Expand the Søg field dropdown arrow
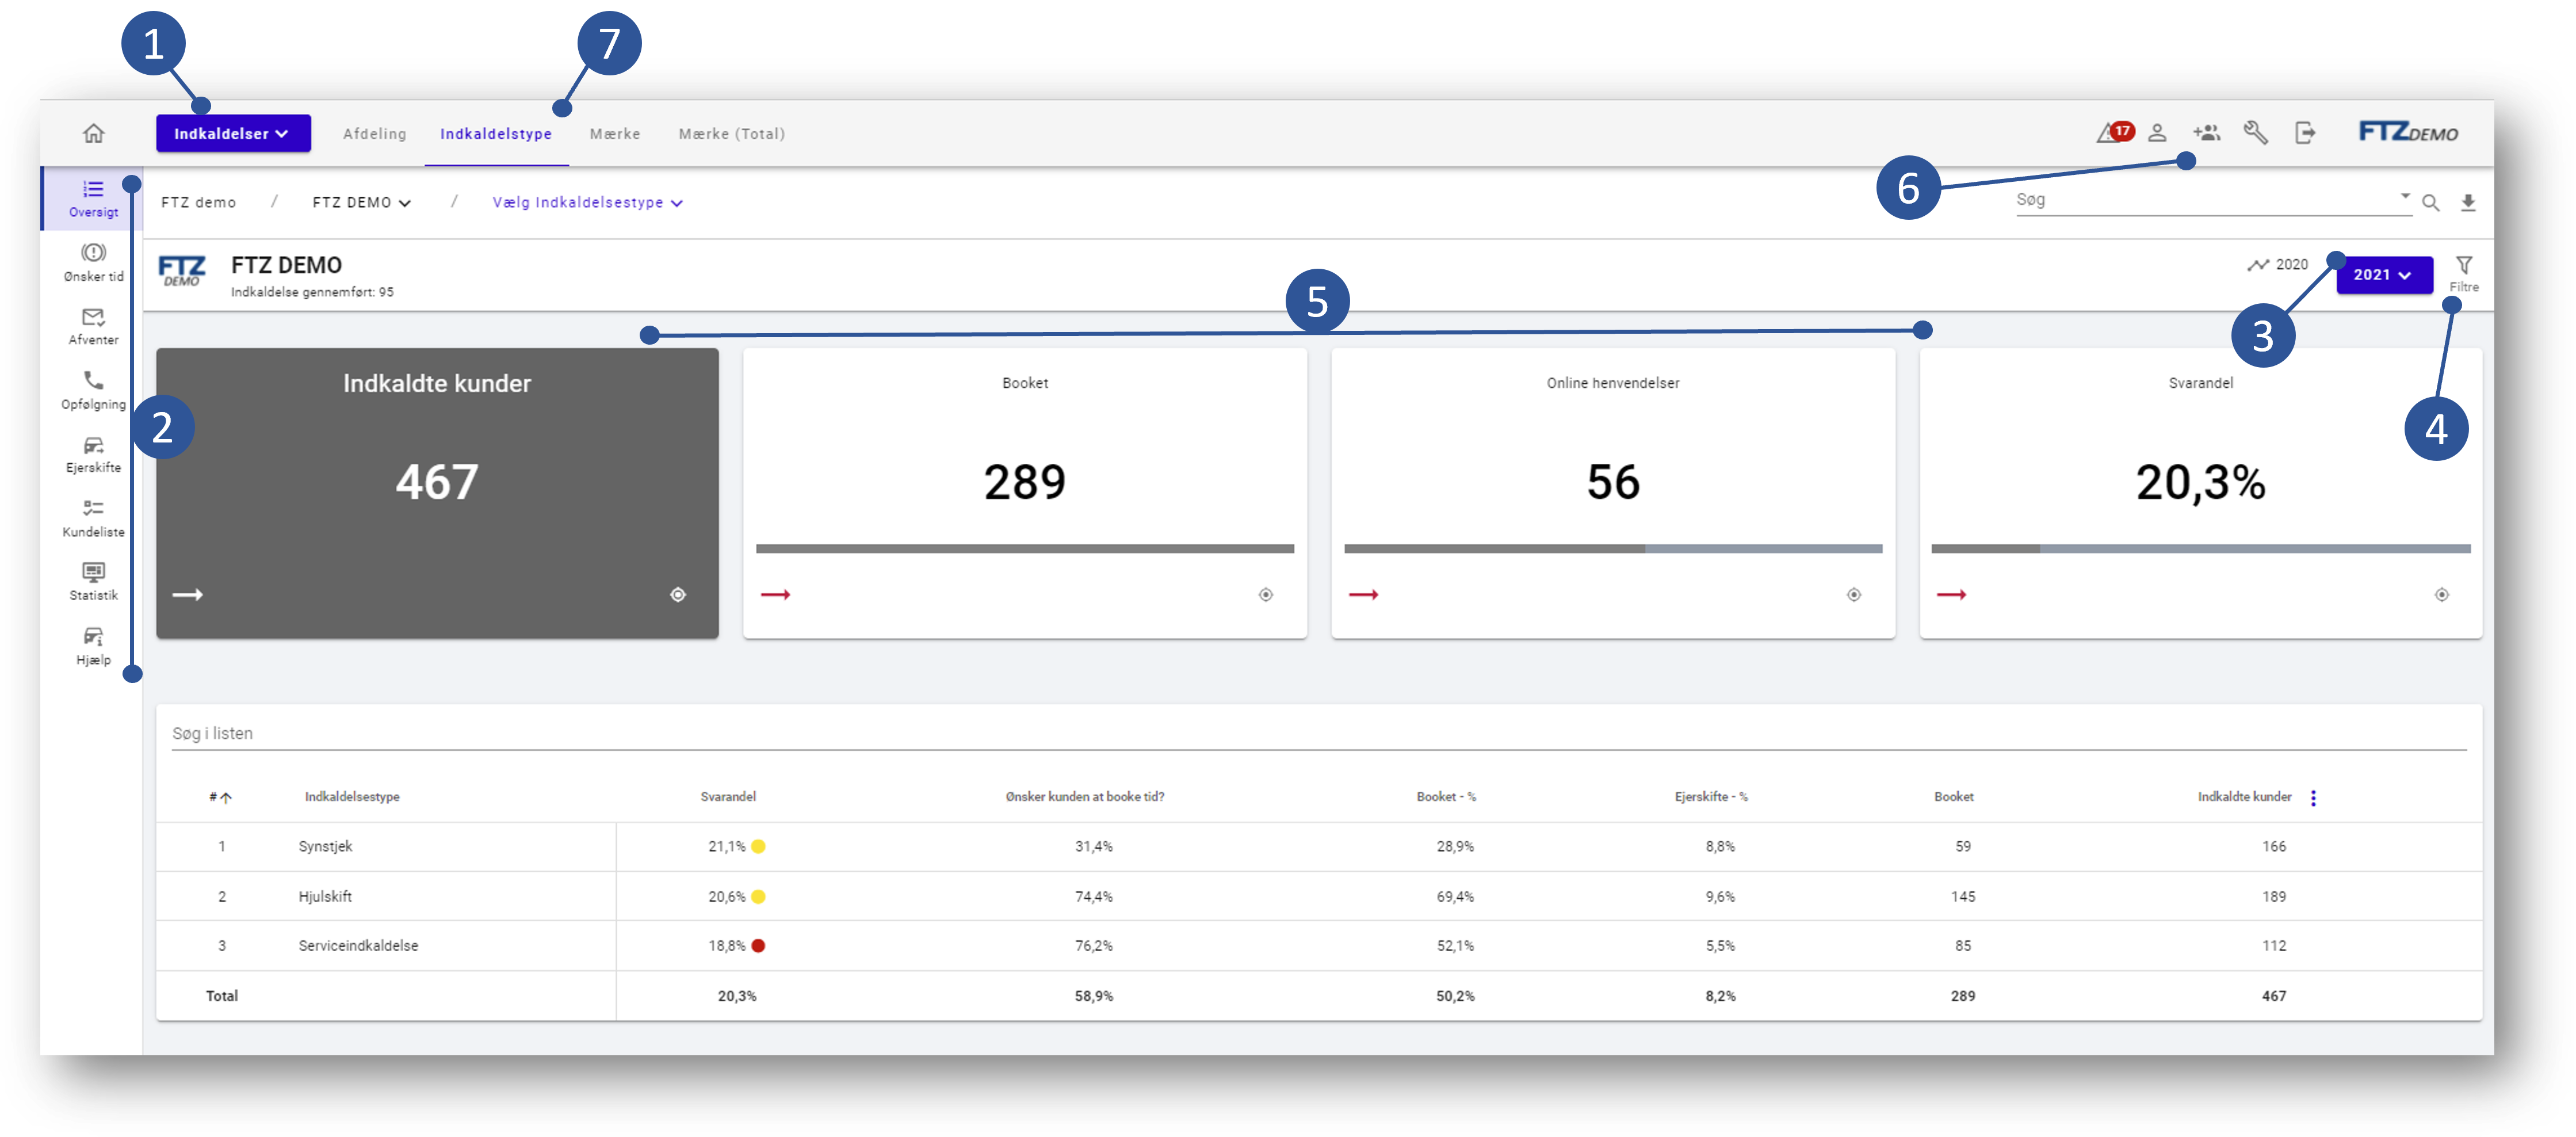 [x=2404, y=197]
